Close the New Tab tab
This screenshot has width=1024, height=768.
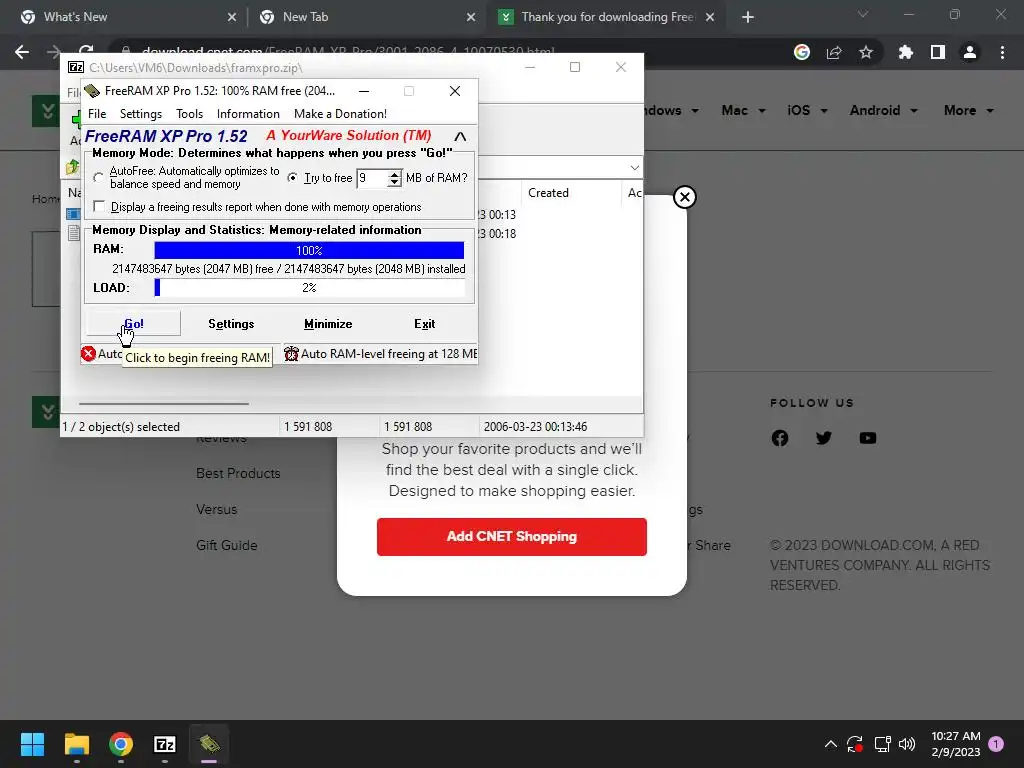(471, 17)
